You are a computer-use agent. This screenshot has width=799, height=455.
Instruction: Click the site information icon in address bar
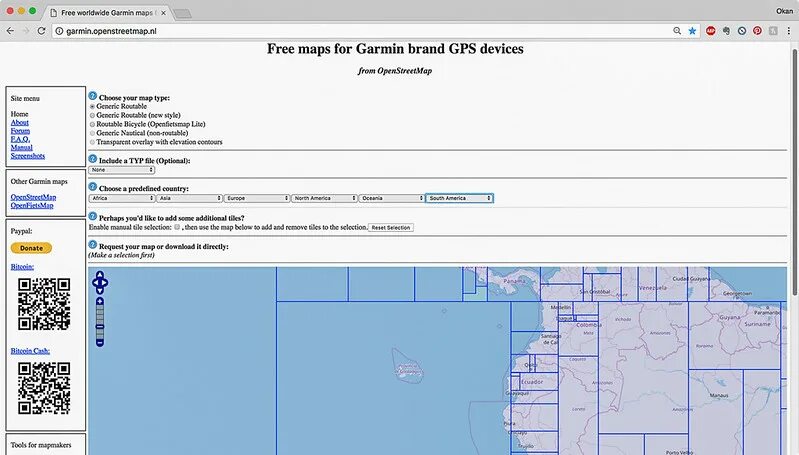59,31
